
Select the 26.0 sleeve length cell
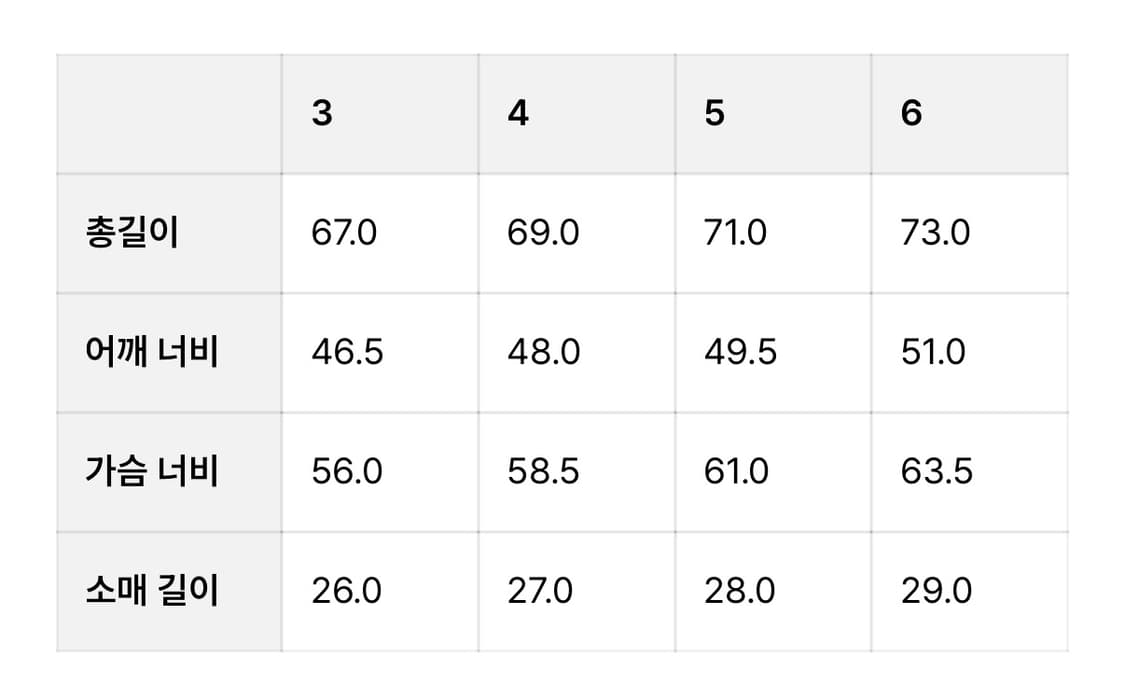click(380, 592)
